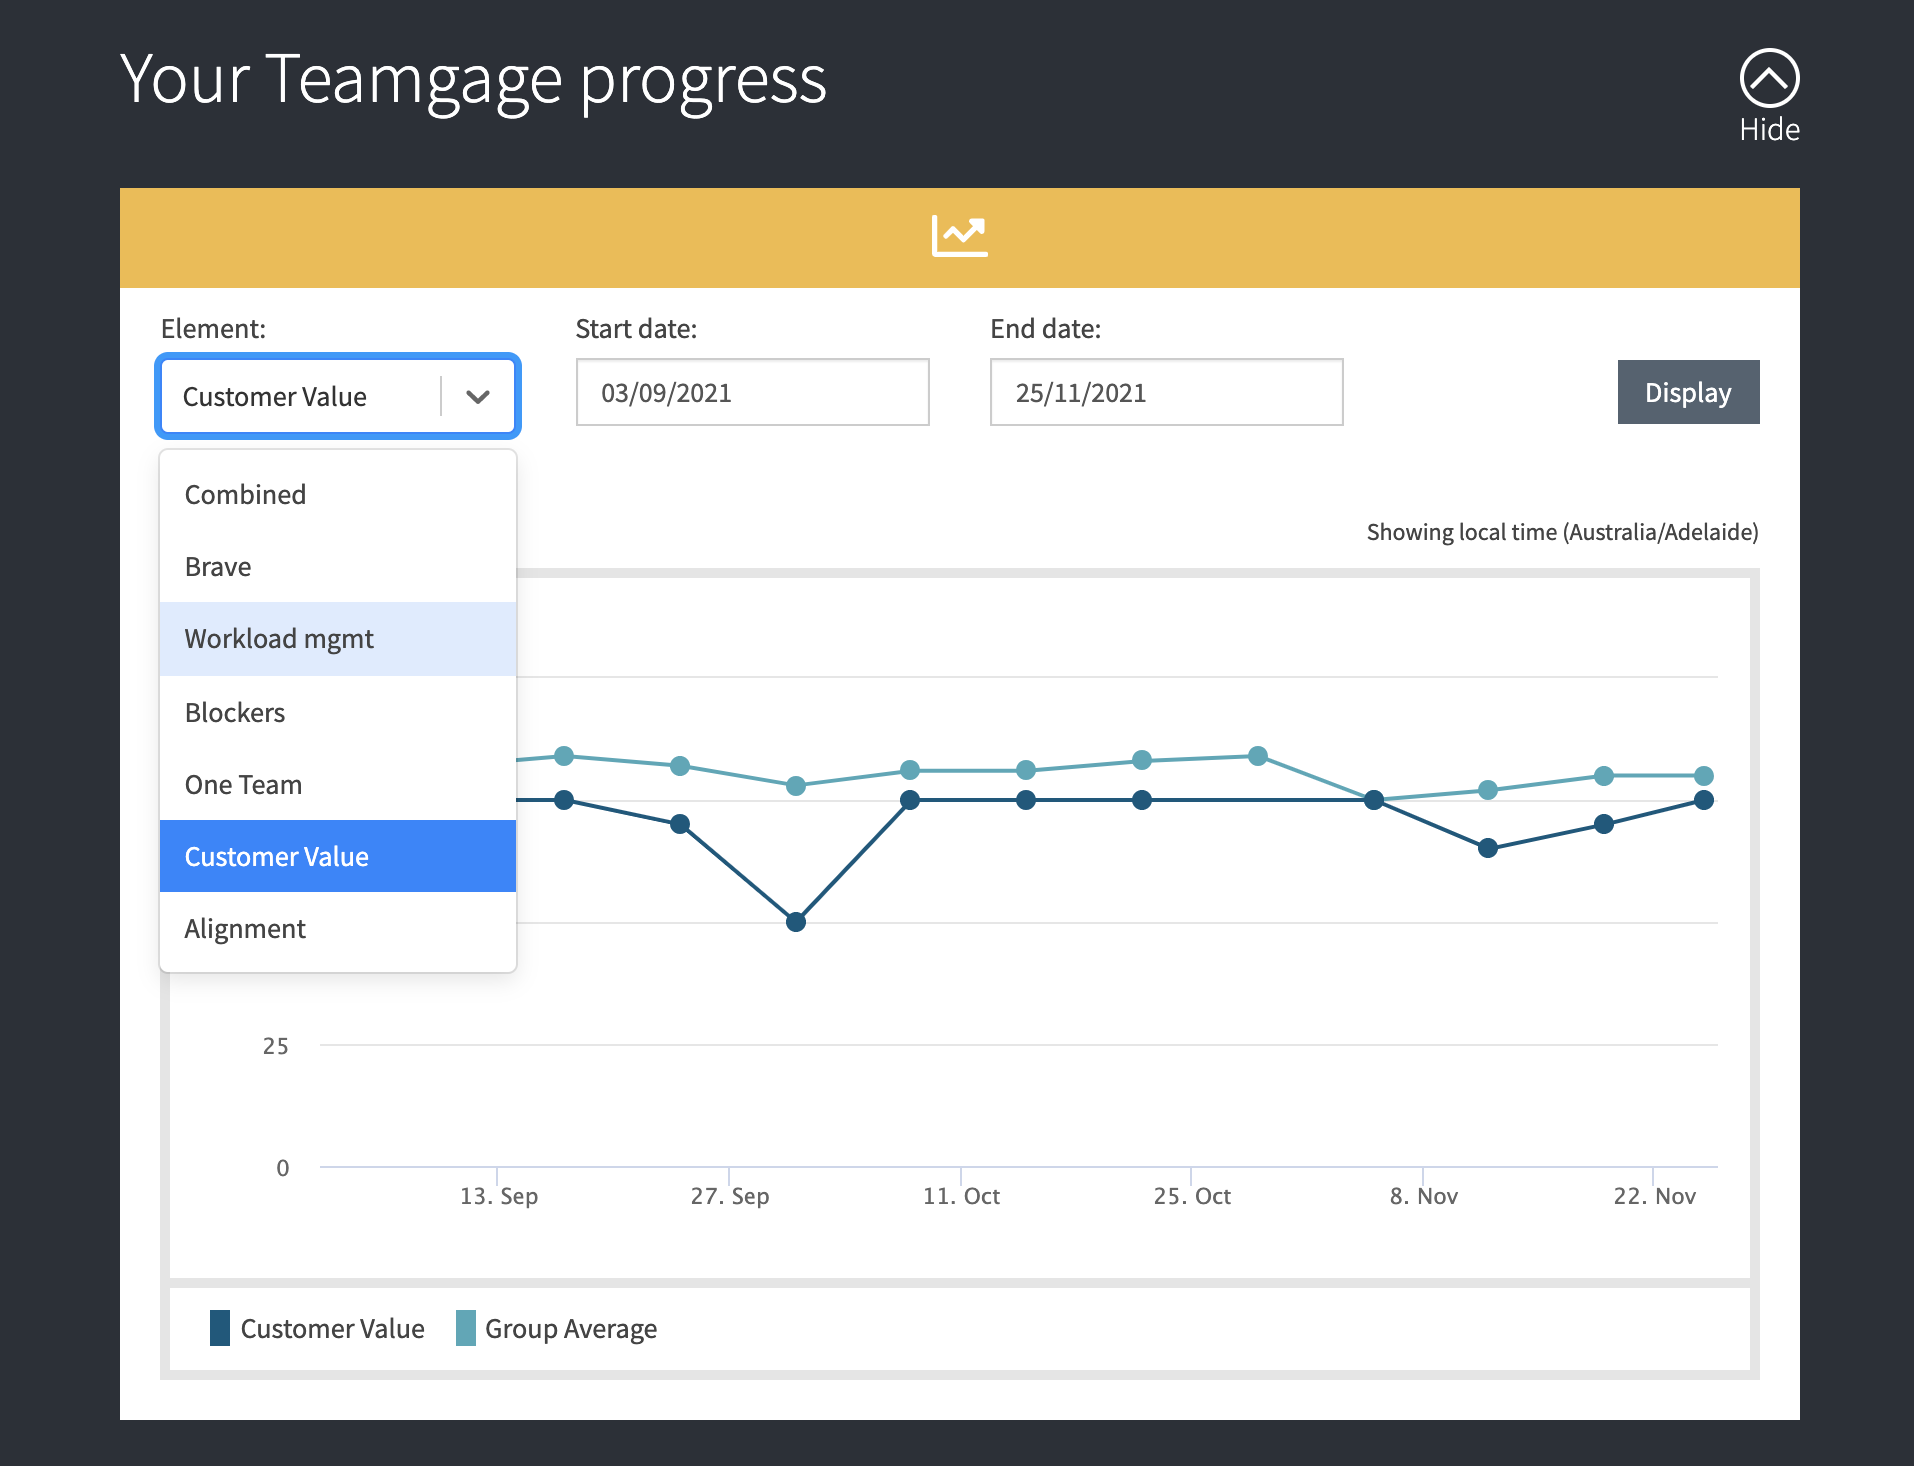Click Group Average legend label
1914x1466 pixels.
[571, 1328]
